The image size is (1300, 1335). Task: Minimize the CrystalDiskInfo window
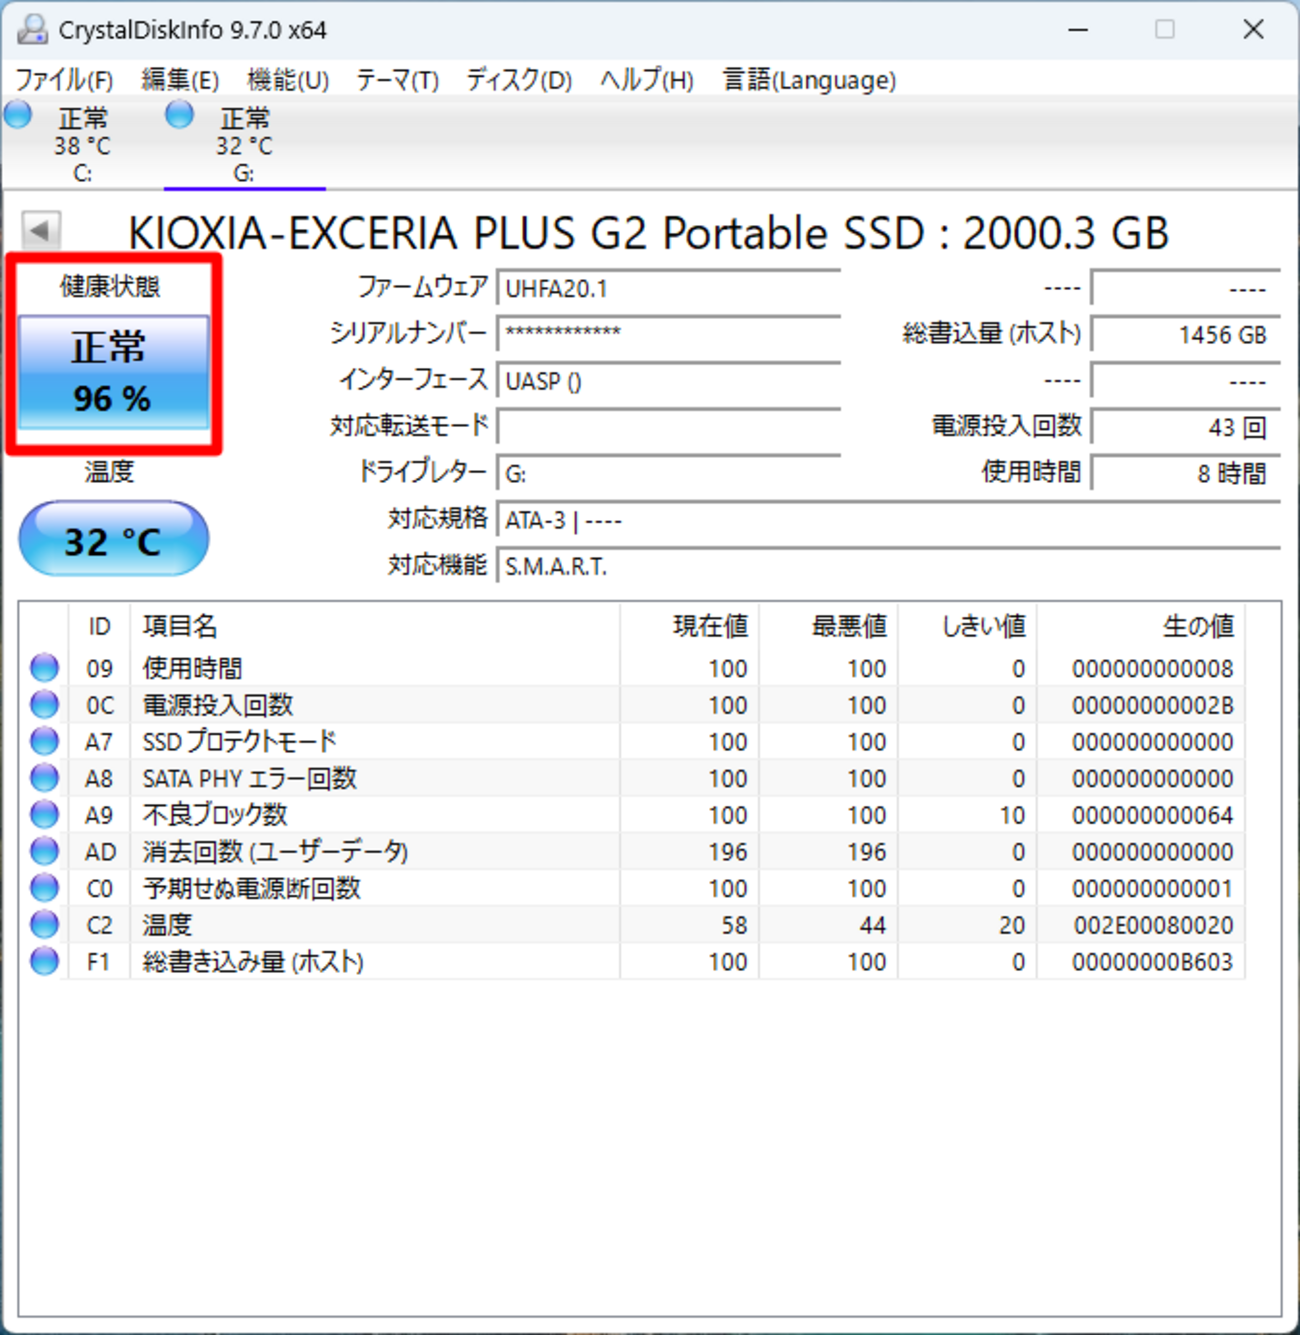click(1078, 30)
